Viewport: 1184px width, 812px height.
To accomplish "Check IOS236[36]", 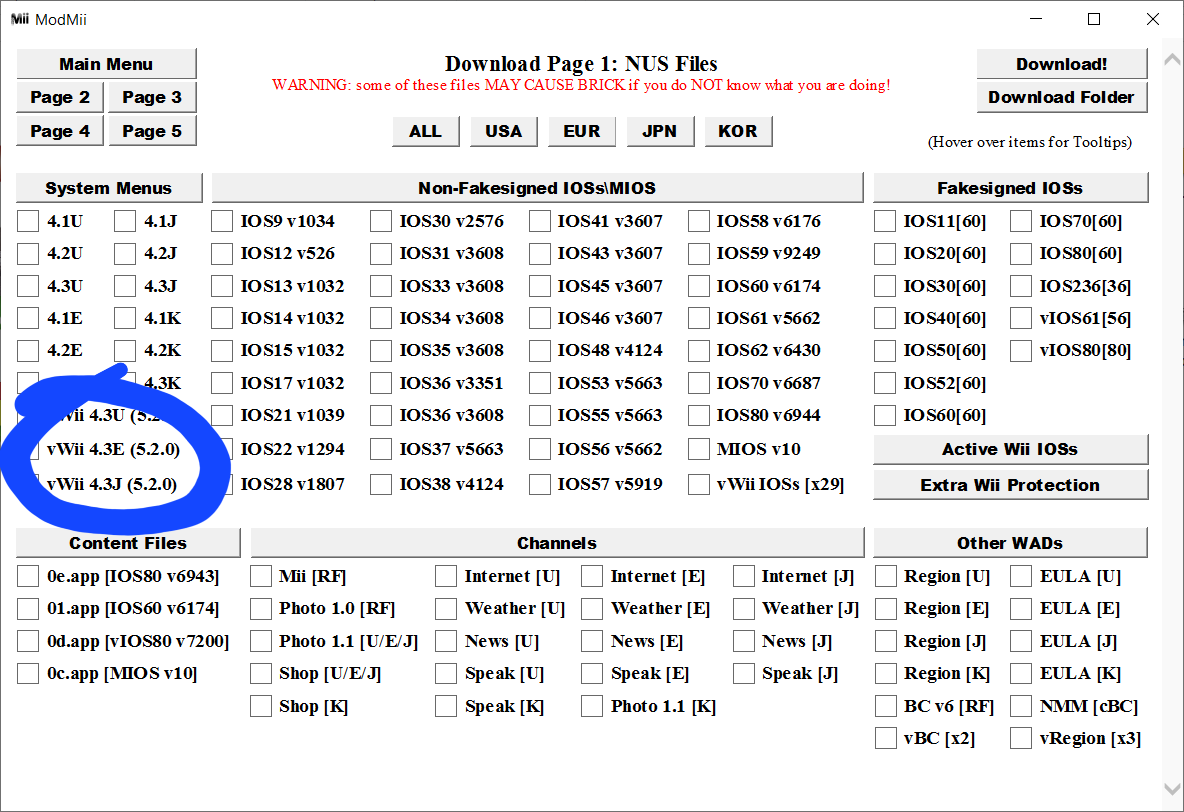I will click(x=1021, y=286).
